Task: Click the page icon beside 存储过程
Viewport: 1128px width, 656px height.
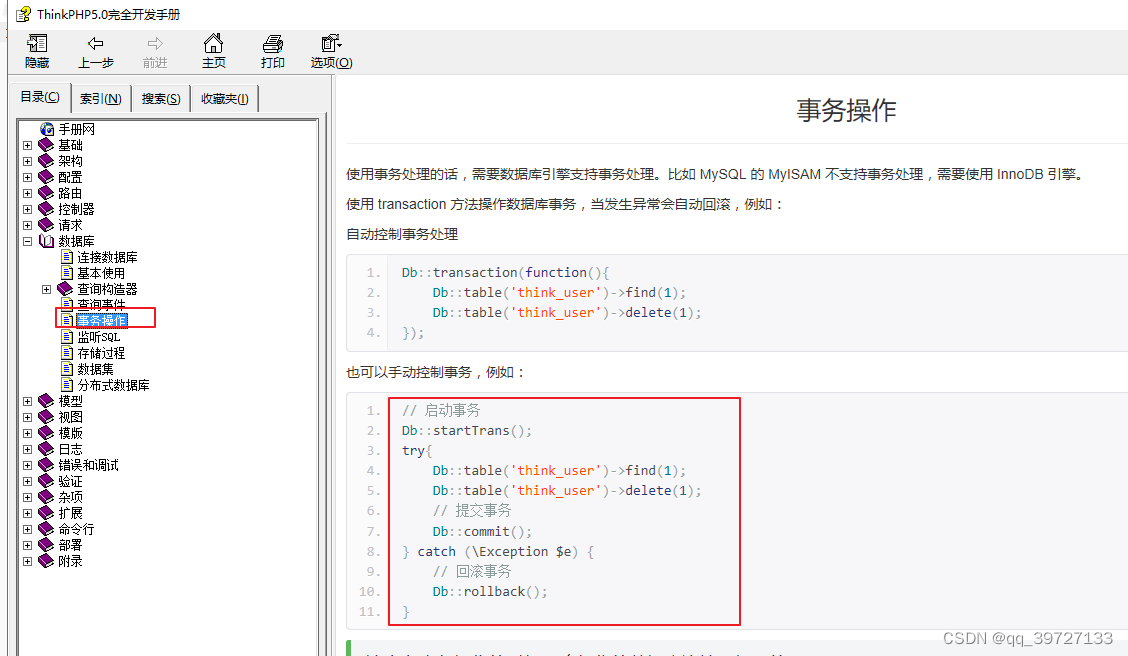Action: [67, 353]
